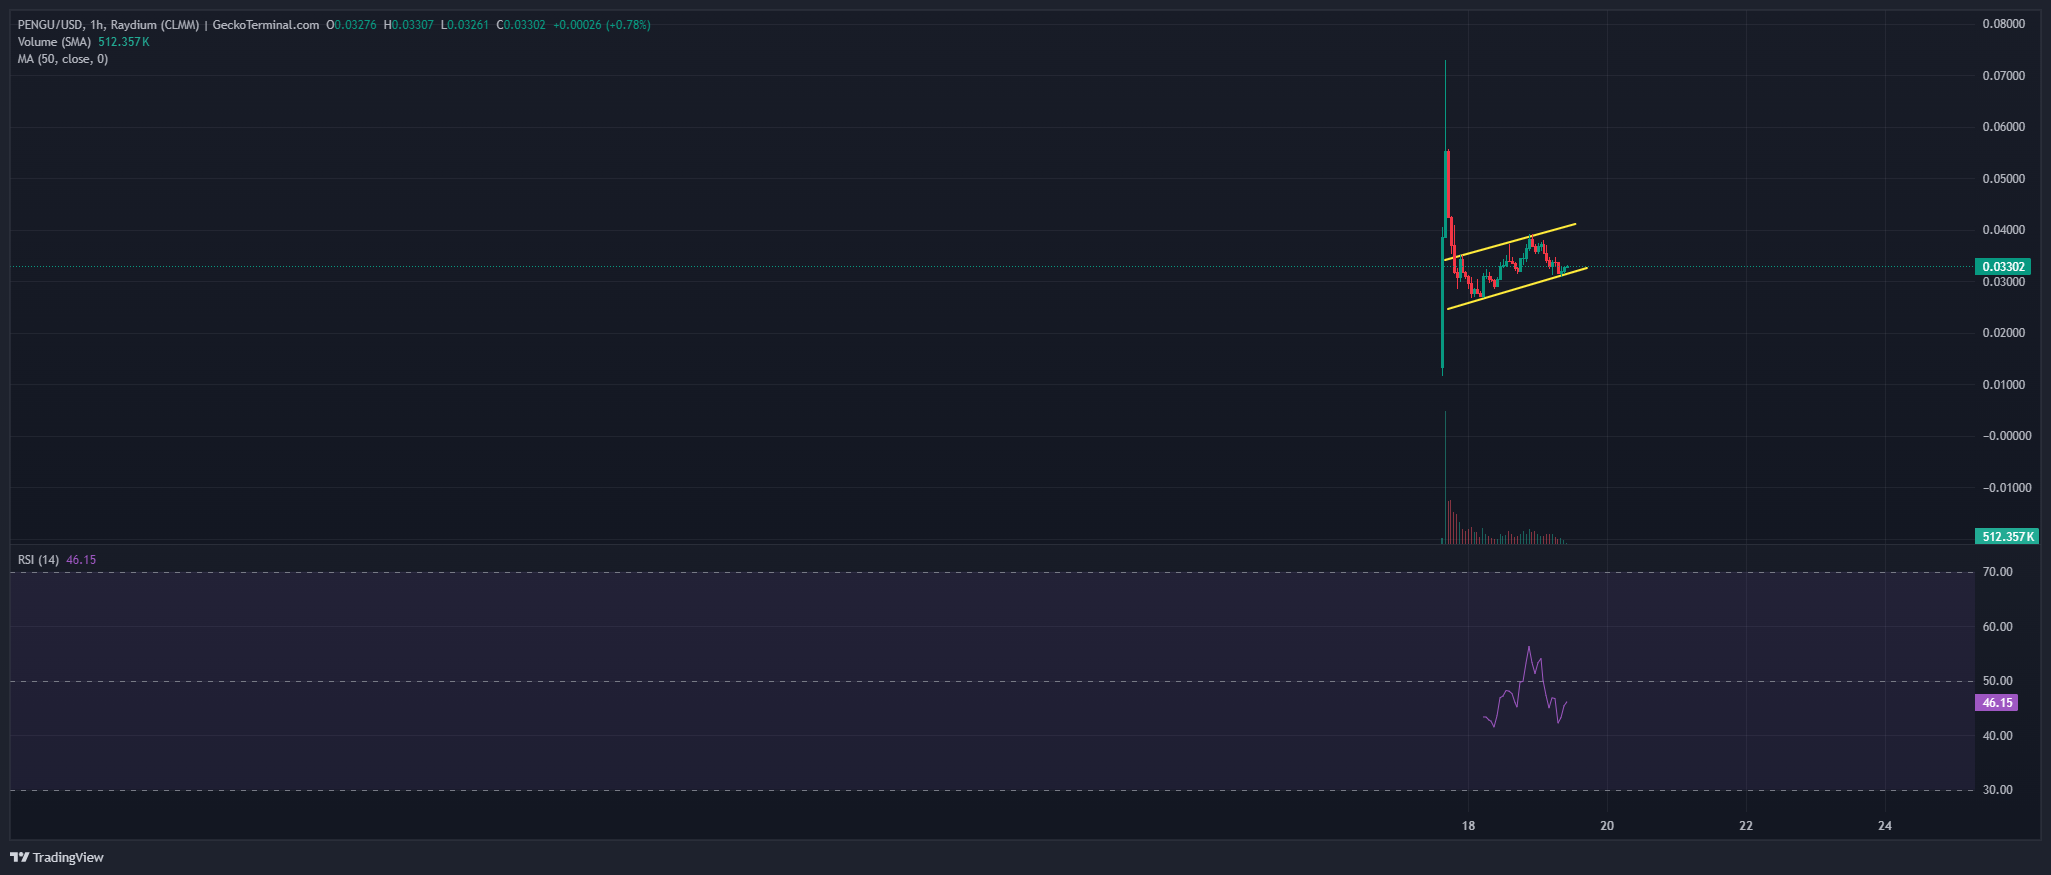Click the low value L0.03261

465,24
